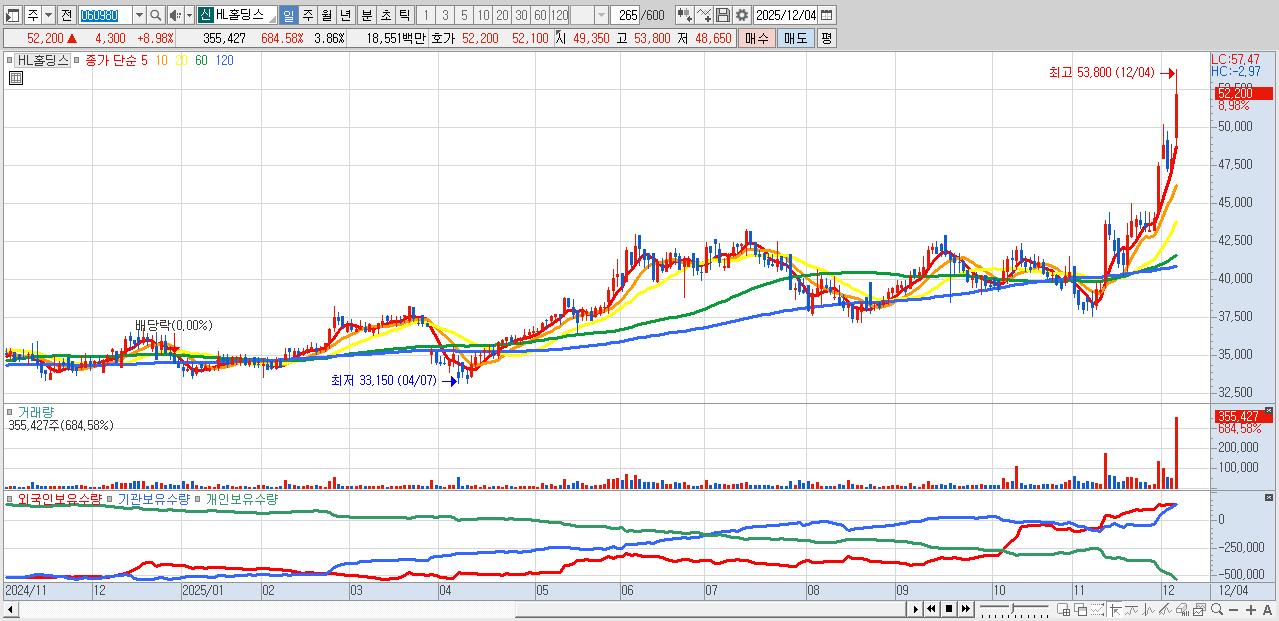Click the fast-forward replay button

pyautogui.click(x=966, y=609)
